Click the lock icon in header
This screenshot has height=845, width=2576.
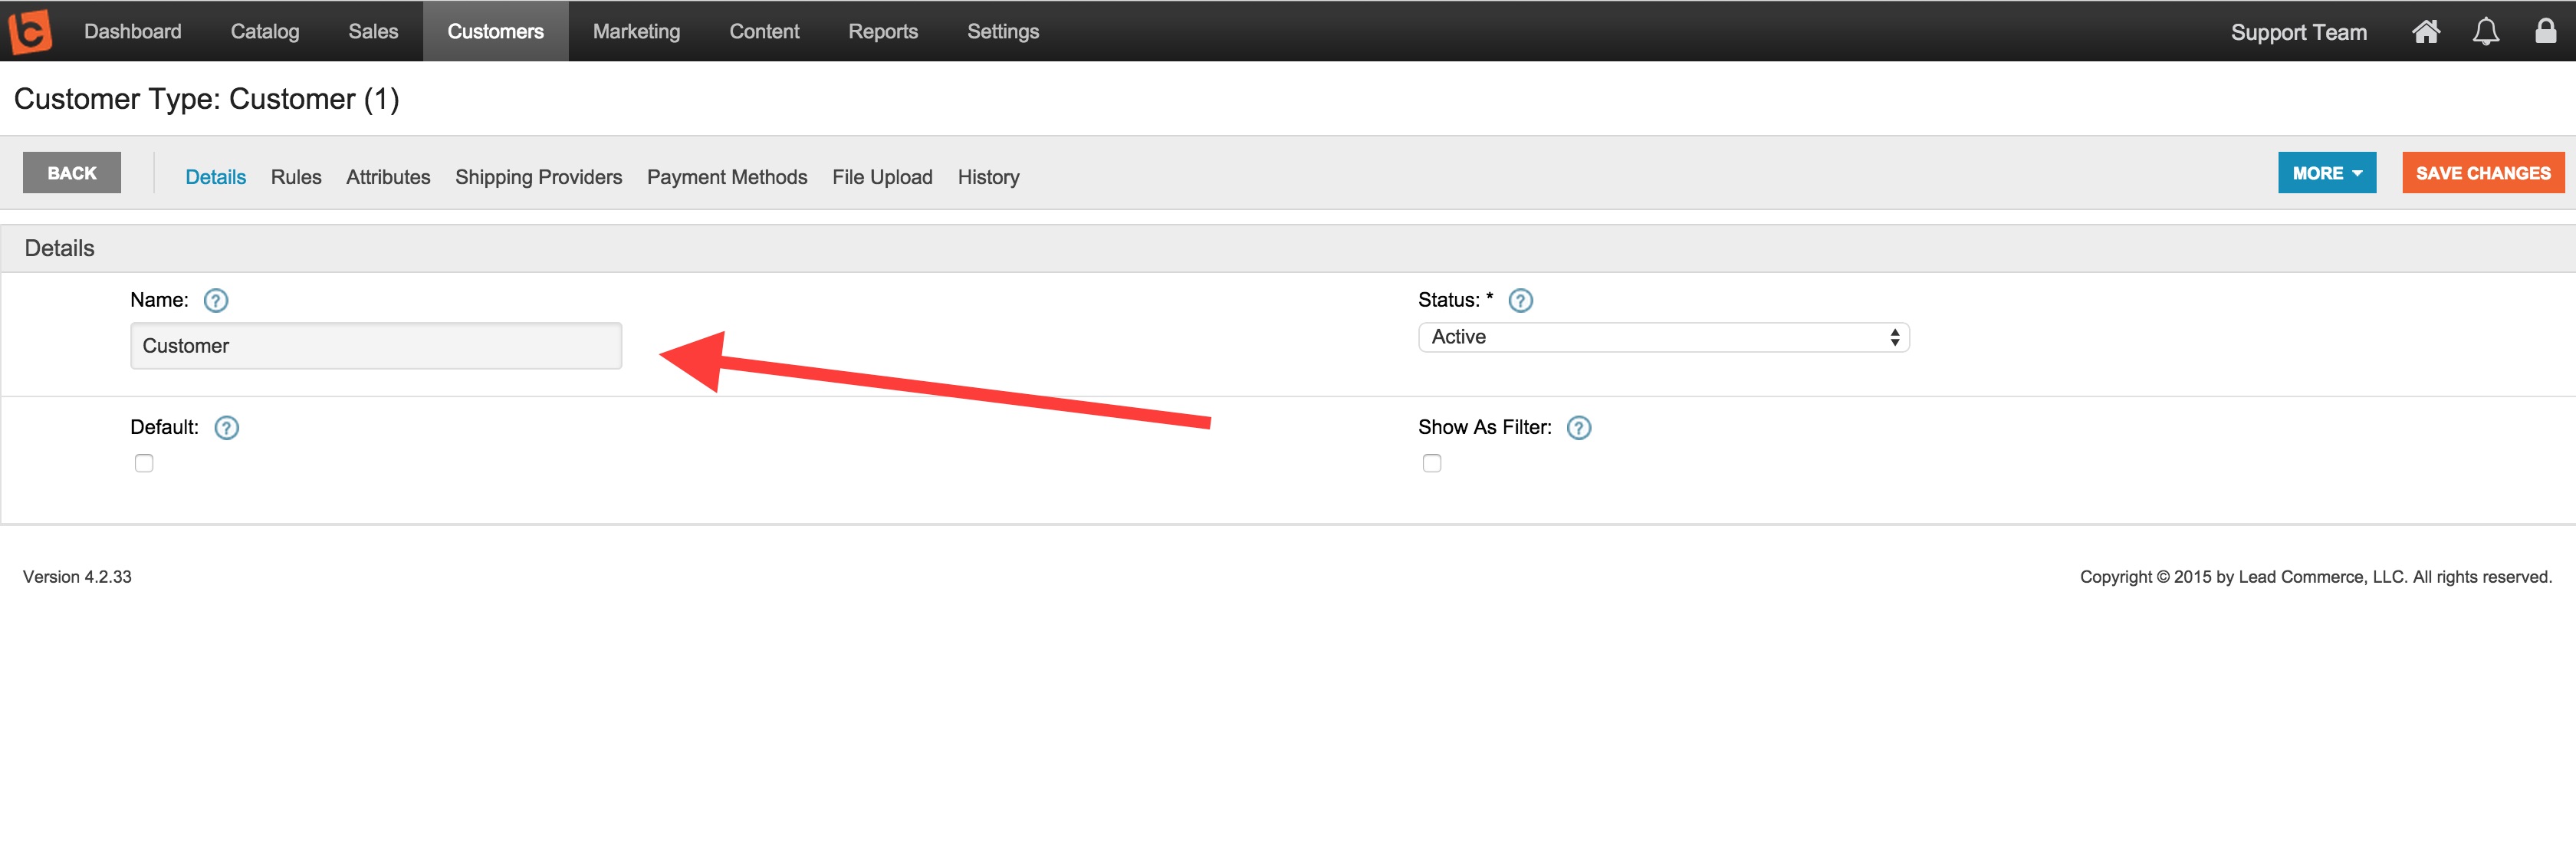[2545, 31]
